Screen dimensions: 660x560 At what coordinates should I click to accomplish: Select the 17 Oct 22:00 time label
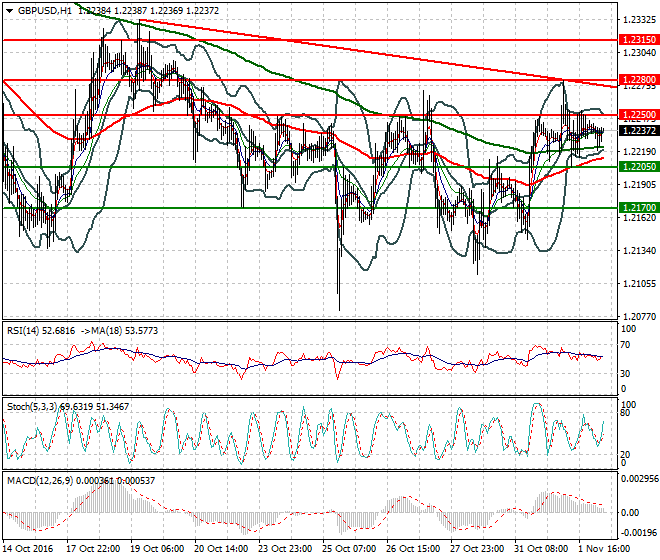point(93,549)
